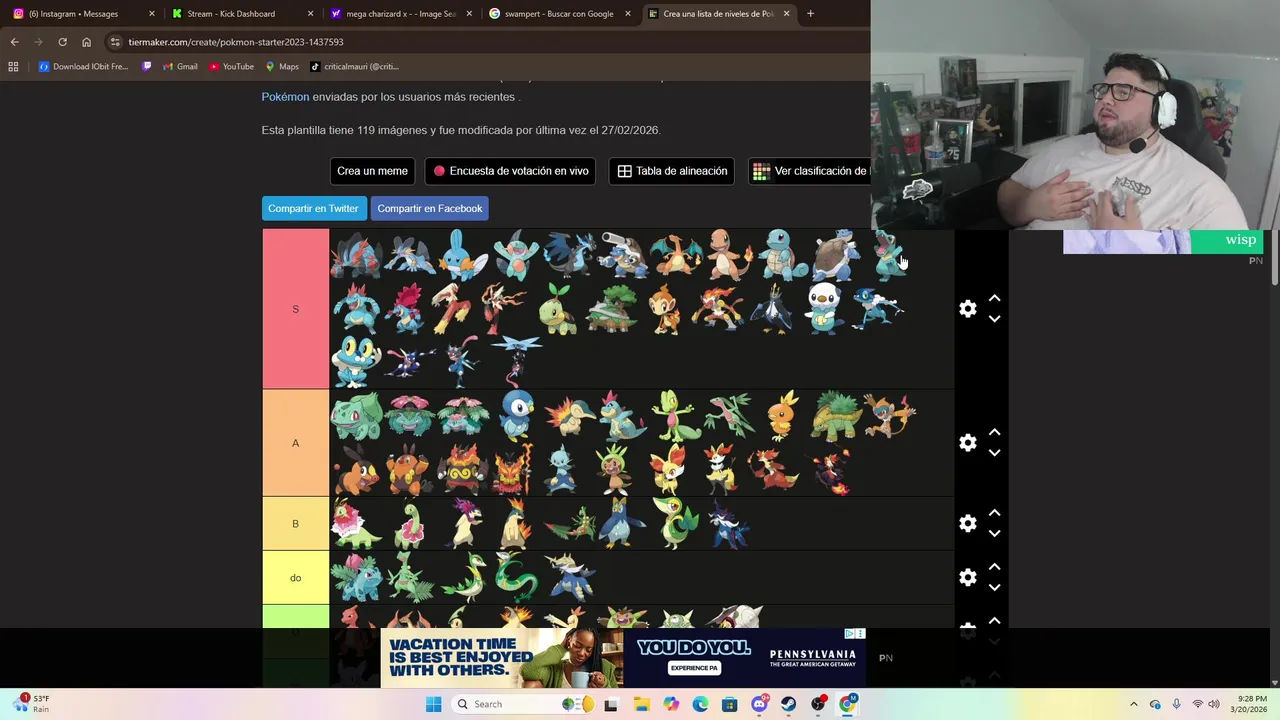Select Piplup image in A tier
1280x720 pixels.
(x=517, y=416)
